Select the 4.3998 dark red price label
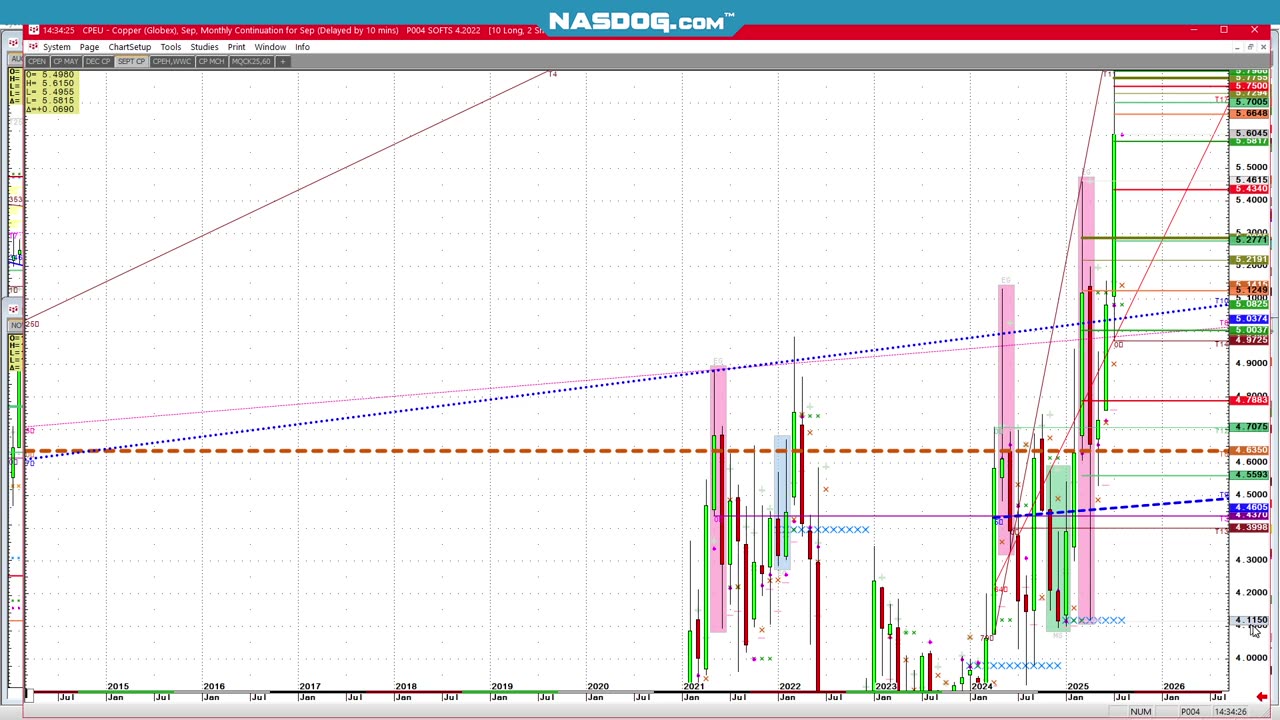Screen dimensions: 1280x720 (x=1250, y=528)
